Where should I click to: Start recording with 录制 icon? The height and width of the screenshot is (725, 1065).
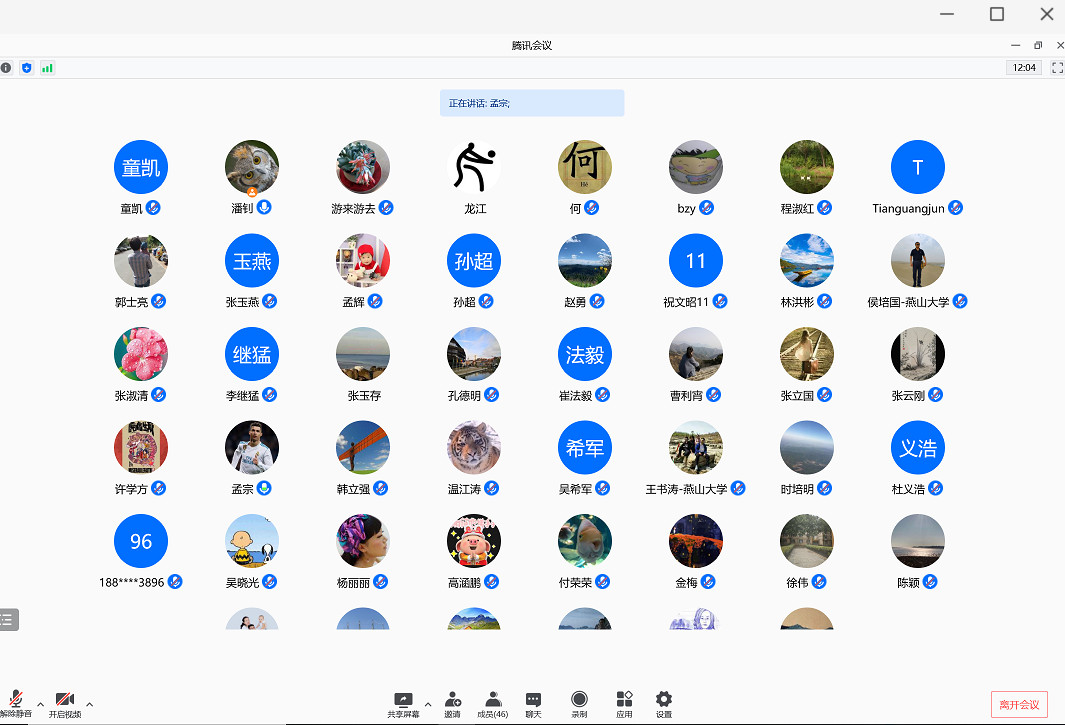point(579,703)
